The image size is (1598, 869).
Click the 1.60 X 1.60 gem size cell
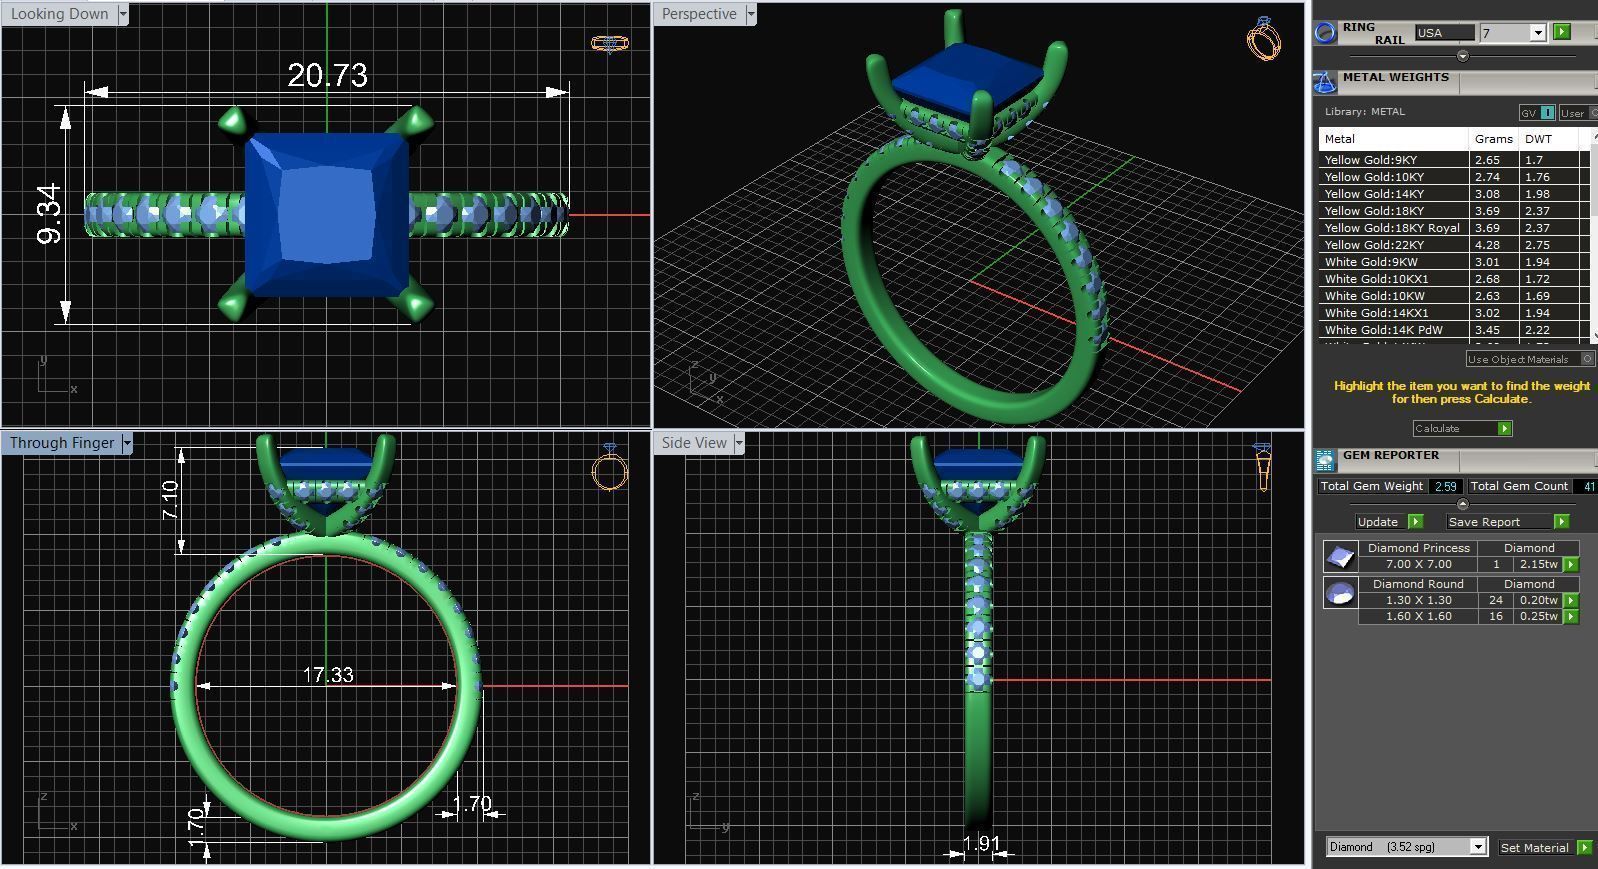point(1418,616)
